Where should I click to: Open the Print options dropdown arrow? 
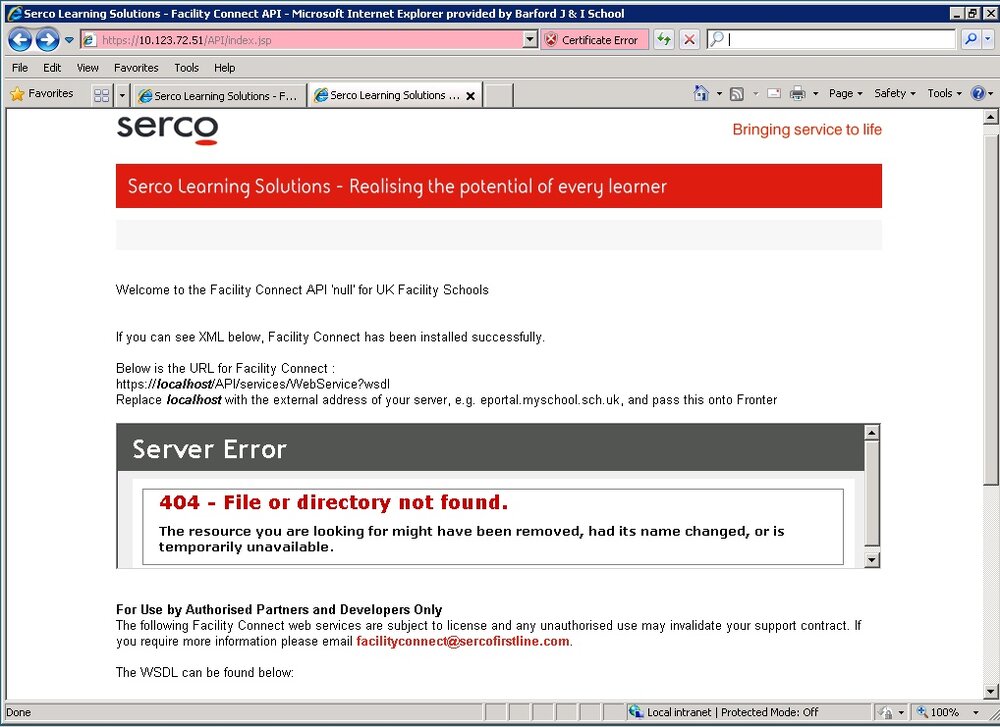[815, 94]
